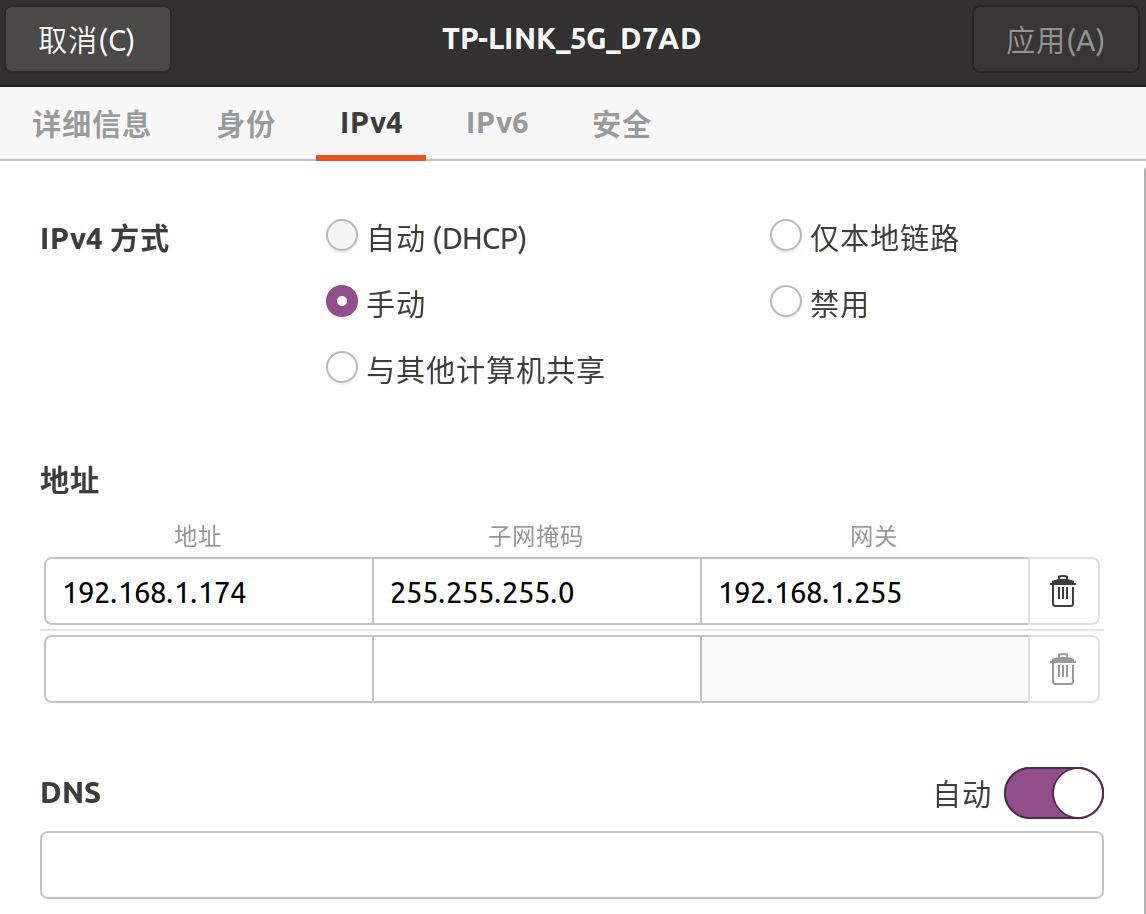Toggle the DNS 自动 switch
Image resolution: width=1146 pixels, height=914 pixels.
(x=1053, y=793)
